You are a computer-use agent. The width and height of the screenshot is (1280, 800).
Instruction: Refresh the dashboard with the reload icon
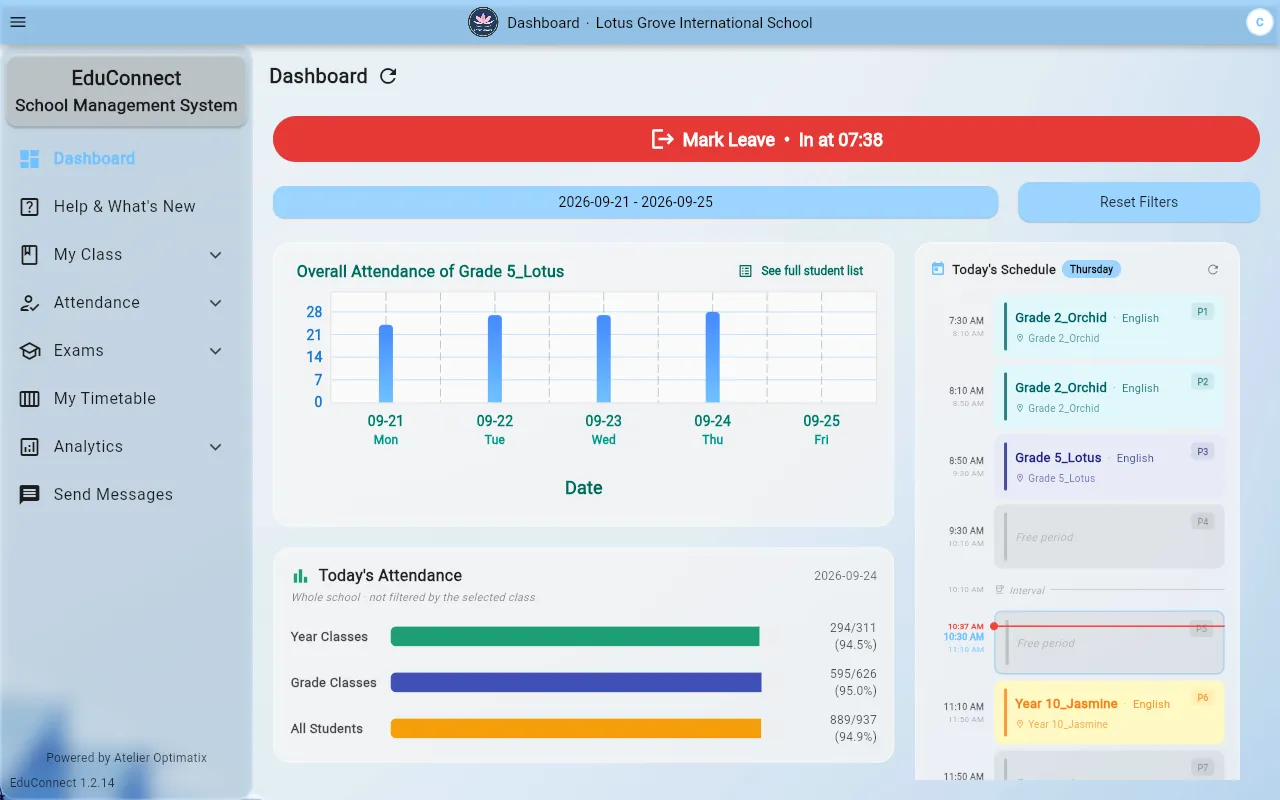[x=388, y=76]
